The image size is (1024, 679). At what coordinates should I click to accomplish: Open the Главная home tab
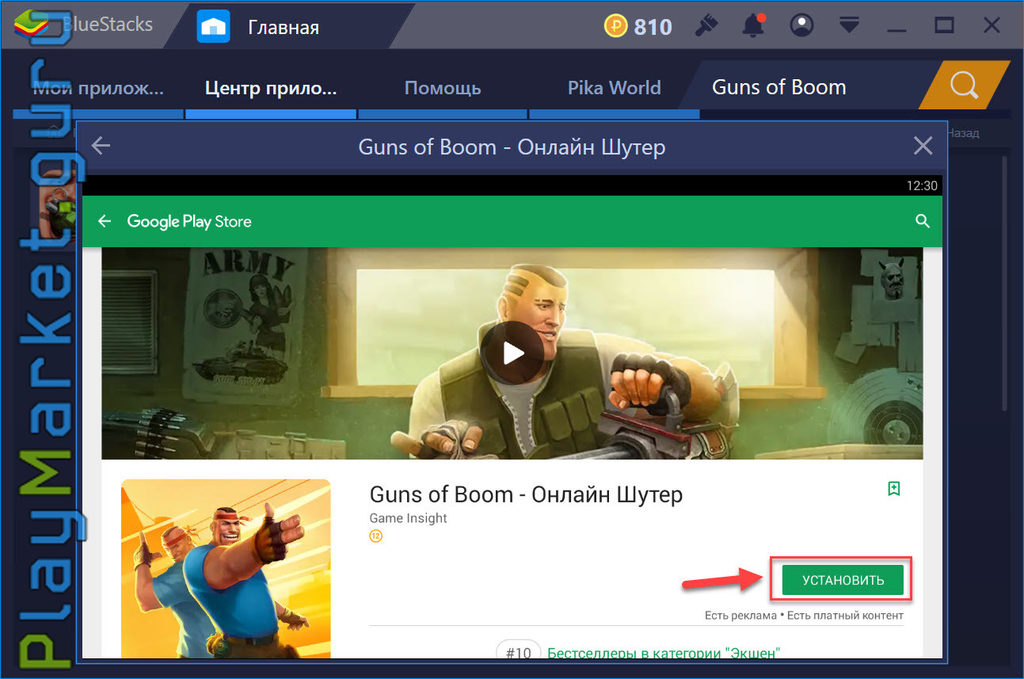point(283,27)
